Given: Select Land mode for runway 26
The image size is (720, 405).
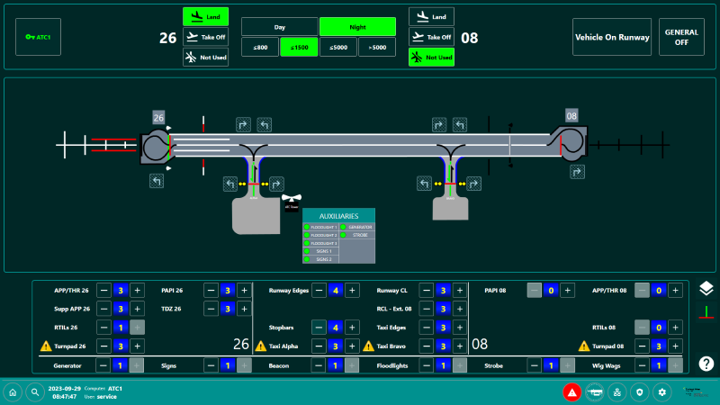Looking at the screenshot, I should [x=205, y=16].
